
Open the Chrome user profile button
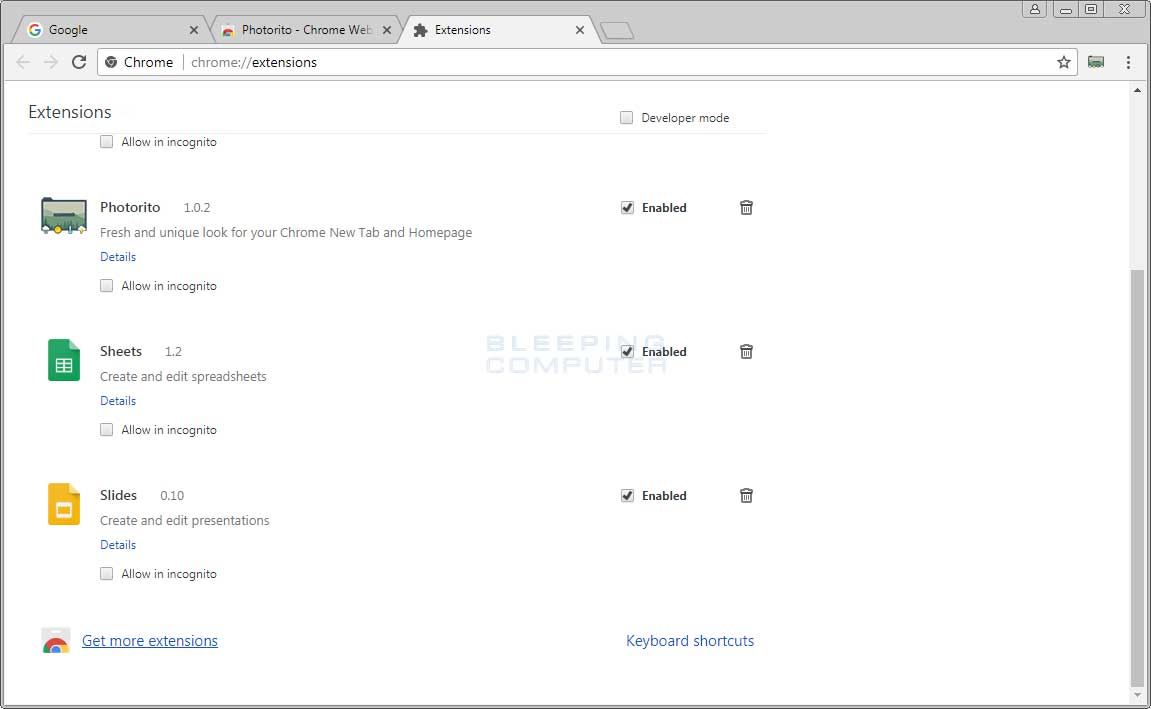tap(1034, 9)
